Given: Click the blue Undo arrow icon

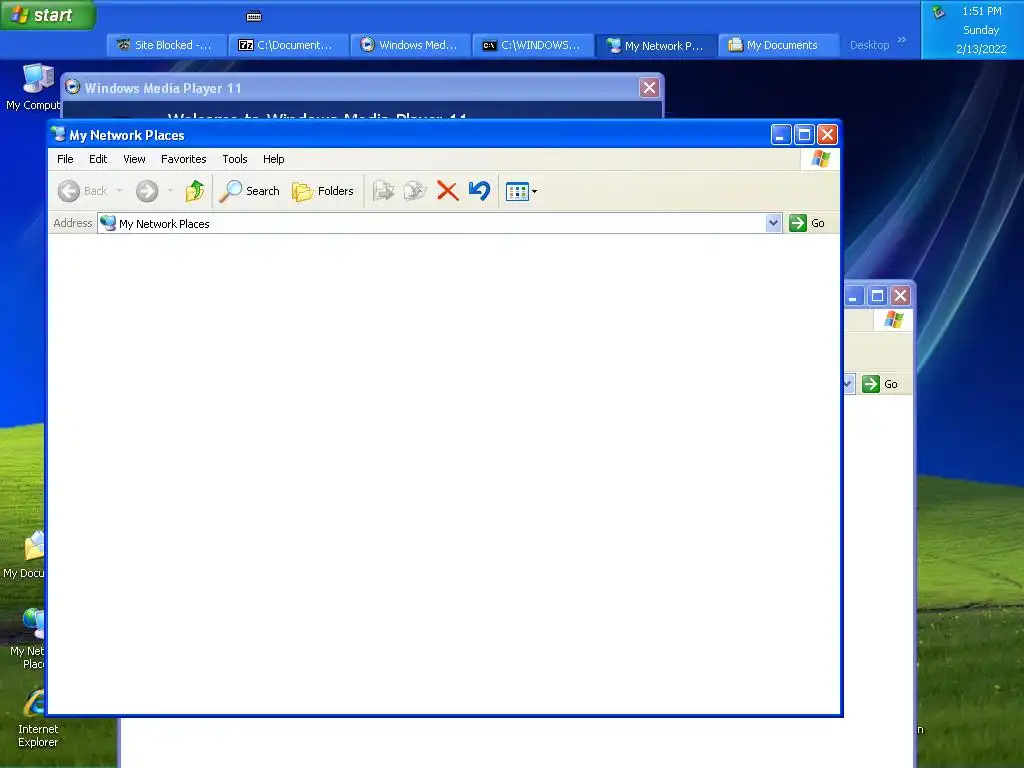Looking at the screenshot, I should tap(479, 191).
